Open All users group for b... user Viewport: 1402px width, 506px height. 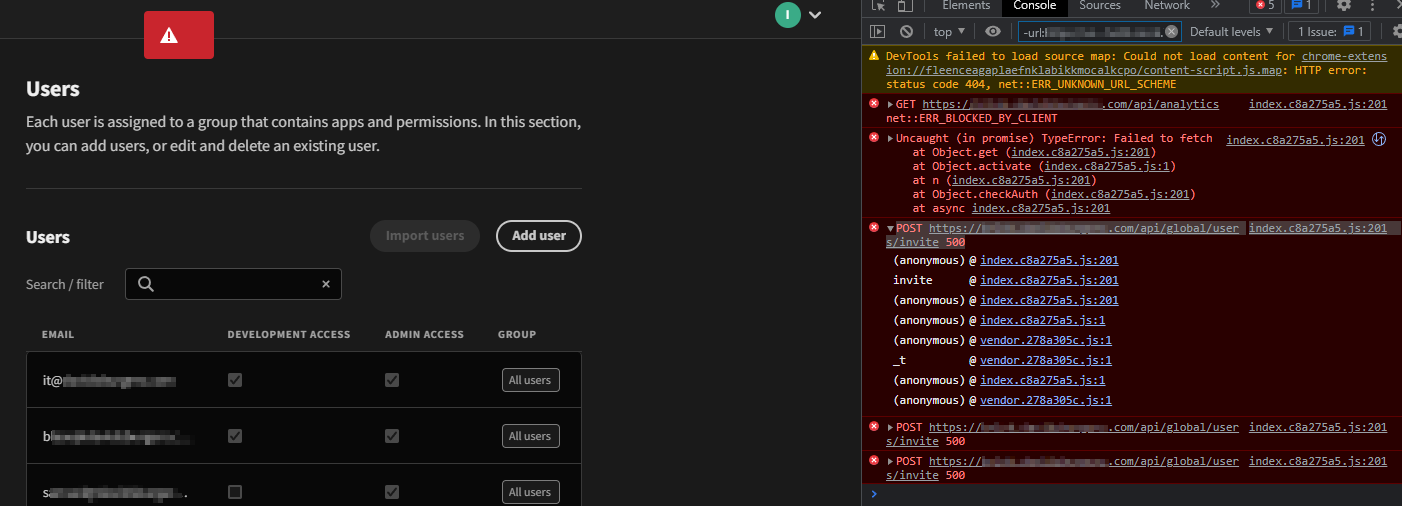(530, 436)
